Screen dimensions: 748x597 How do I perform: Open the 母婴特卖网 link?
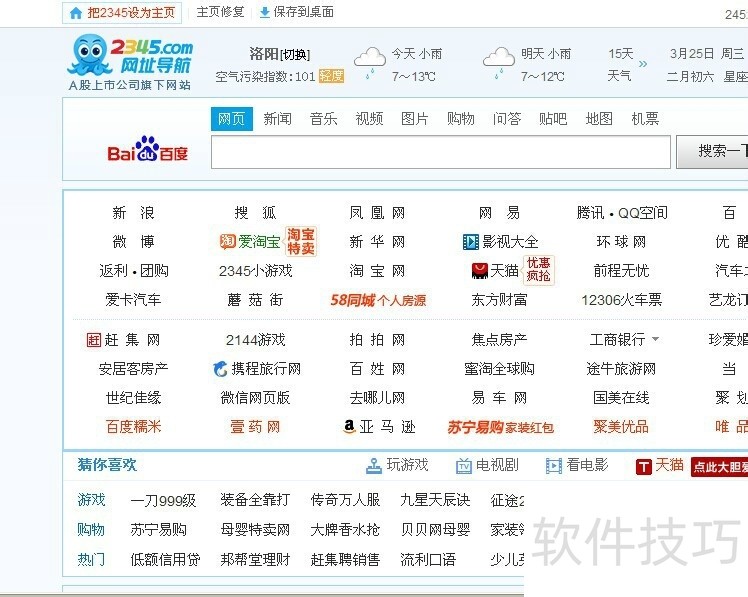coord(255,530)
